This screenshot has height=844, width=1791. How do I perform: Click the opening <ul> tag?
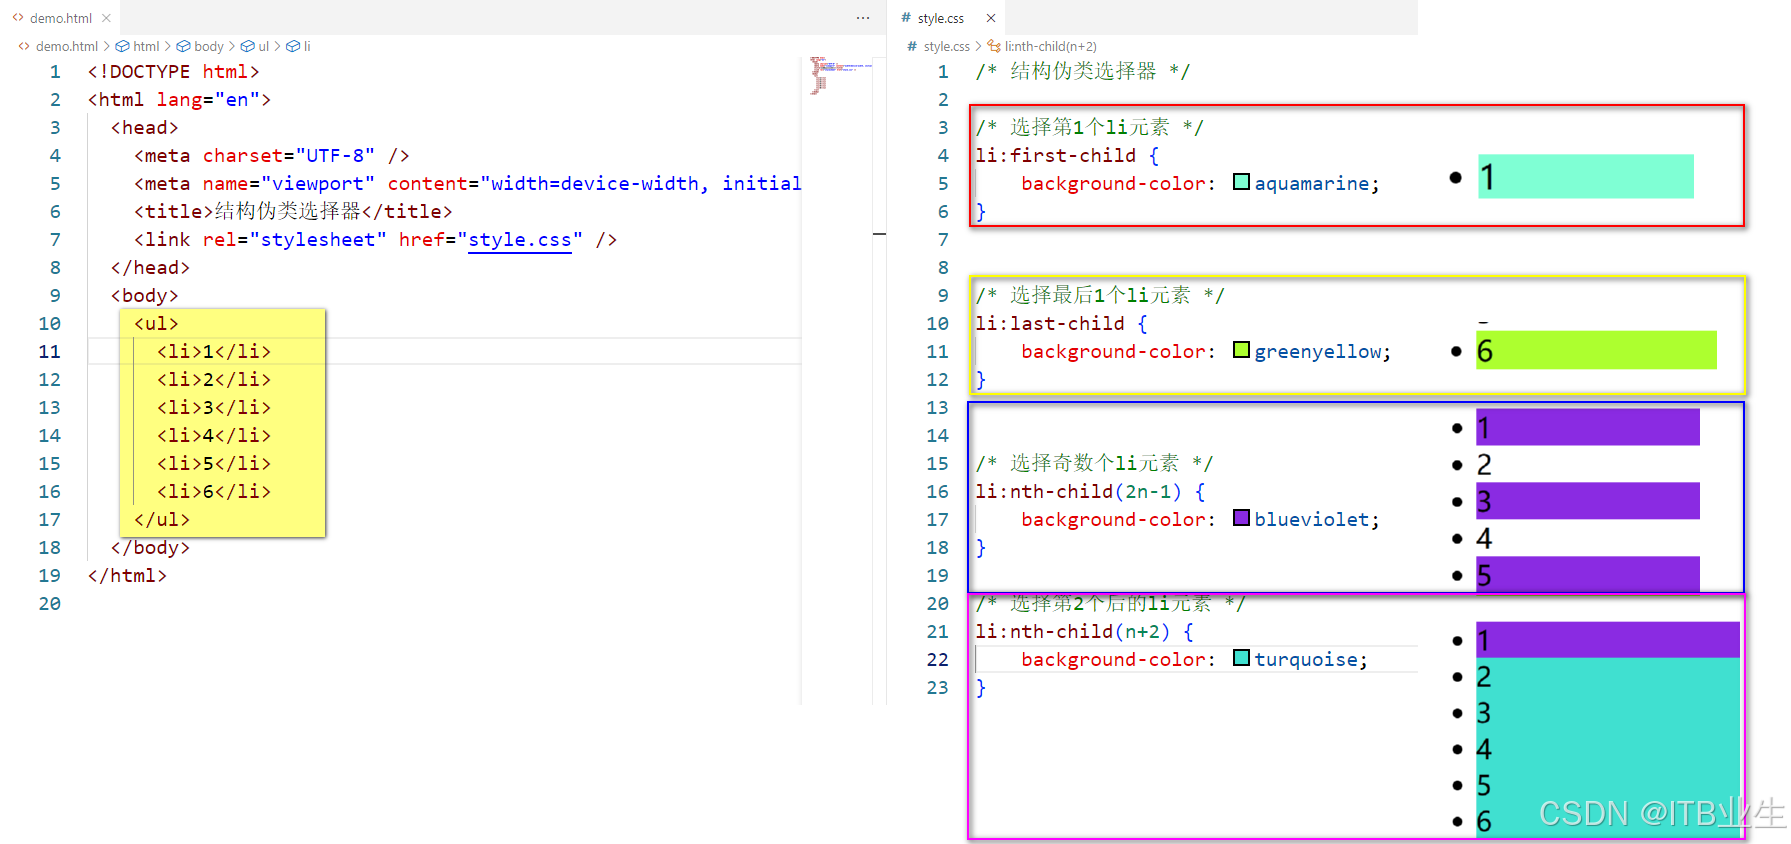[x=156, y=324]
